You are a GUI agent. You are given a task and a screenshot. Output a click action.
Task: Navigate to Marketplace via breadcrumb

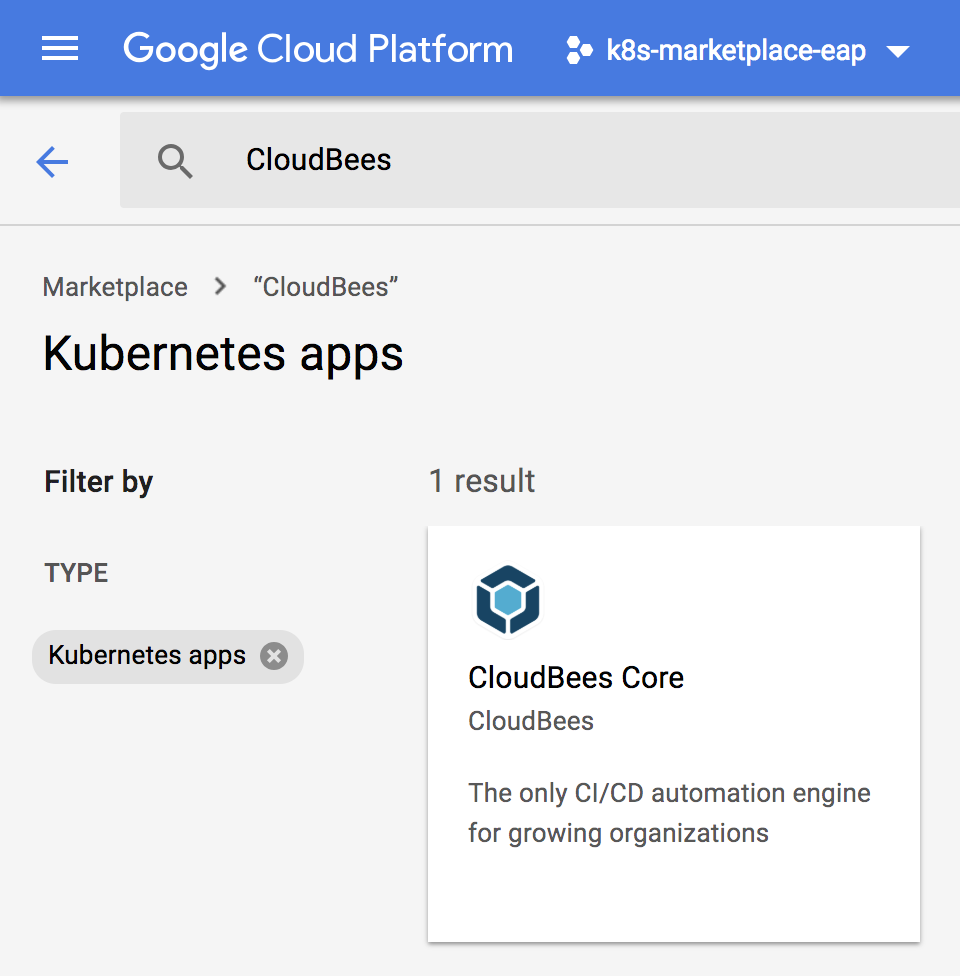[114, 287]
